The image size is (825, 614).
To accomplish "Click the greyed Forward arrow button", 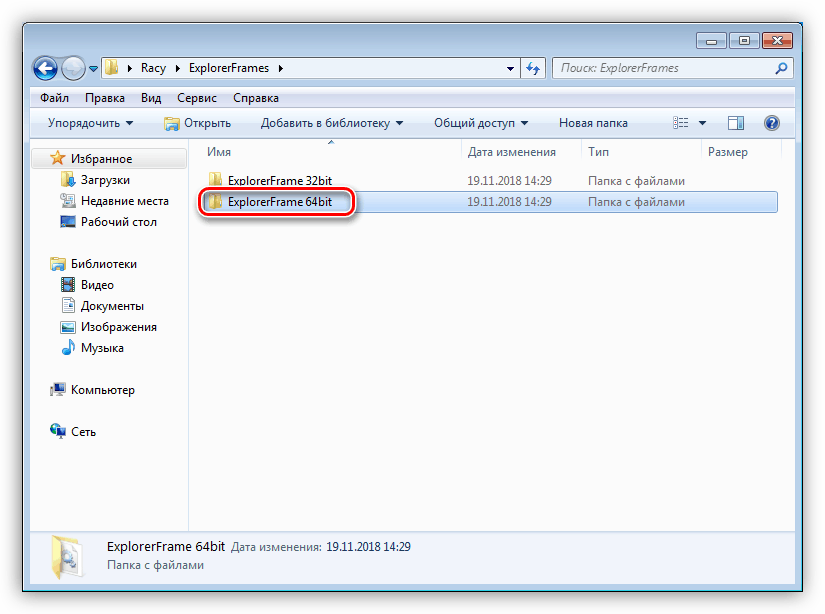I will tap(73, 68).
